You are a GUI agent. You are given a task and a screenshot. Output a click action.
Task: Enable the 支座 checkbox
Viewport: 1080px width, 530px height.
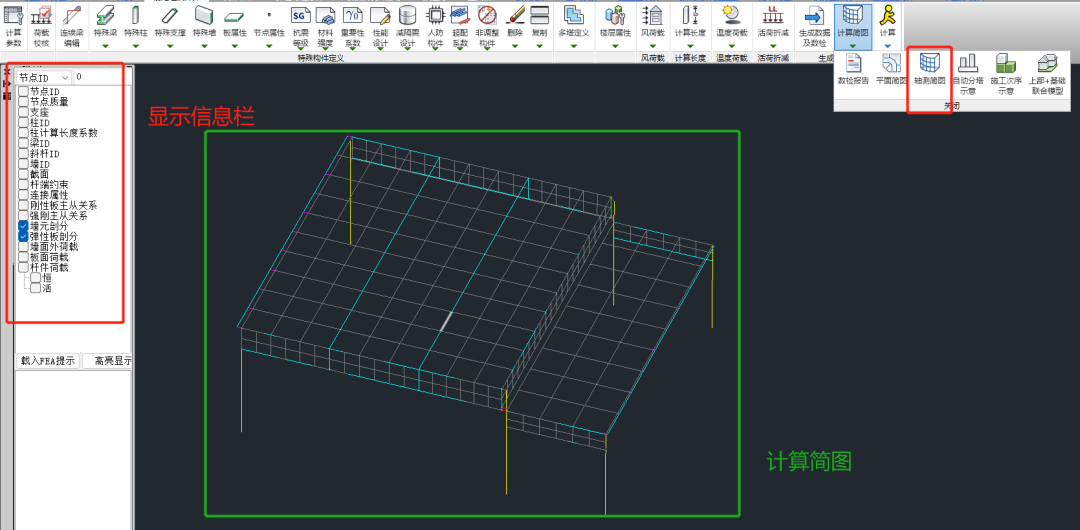(x=23, y=112)
